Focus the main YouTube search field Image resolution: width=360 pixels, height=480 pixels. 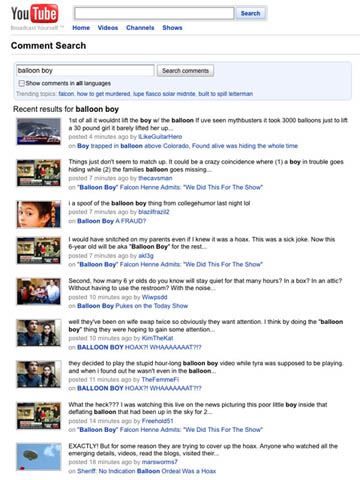click(x=154, y=13)
